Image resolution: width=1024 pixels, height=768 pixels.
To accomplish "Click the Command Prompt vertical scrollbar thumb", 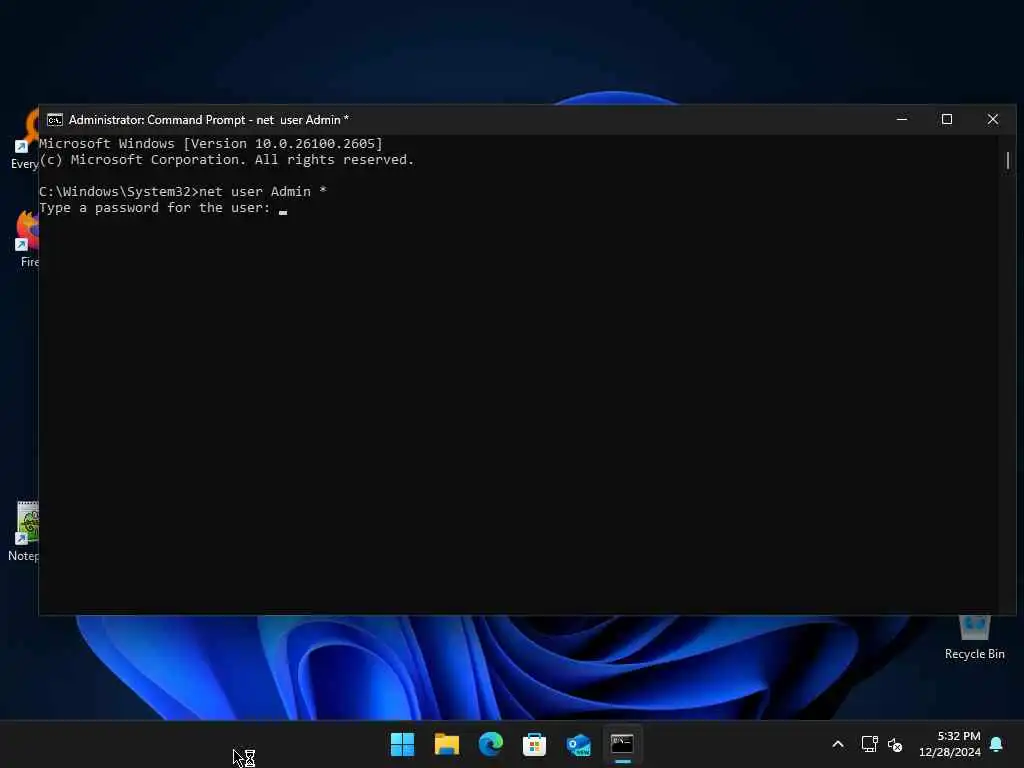I will [1008, 160].
